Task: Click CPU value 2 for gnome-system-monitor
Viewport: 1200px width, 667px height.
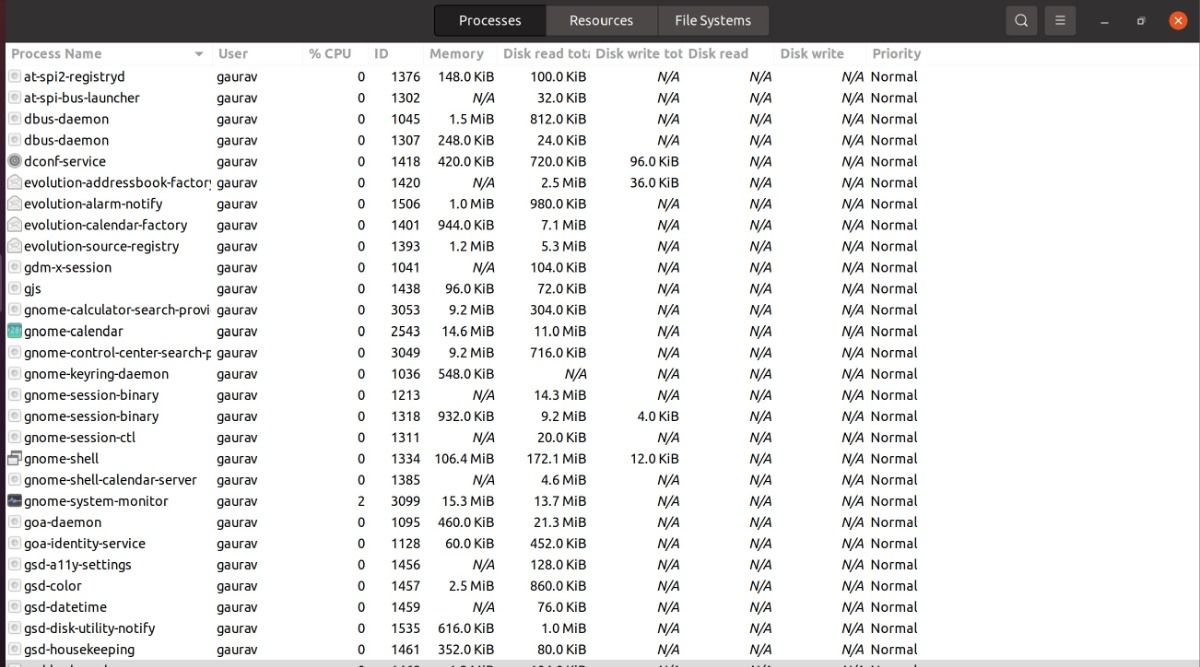Action: pos(361,501)
